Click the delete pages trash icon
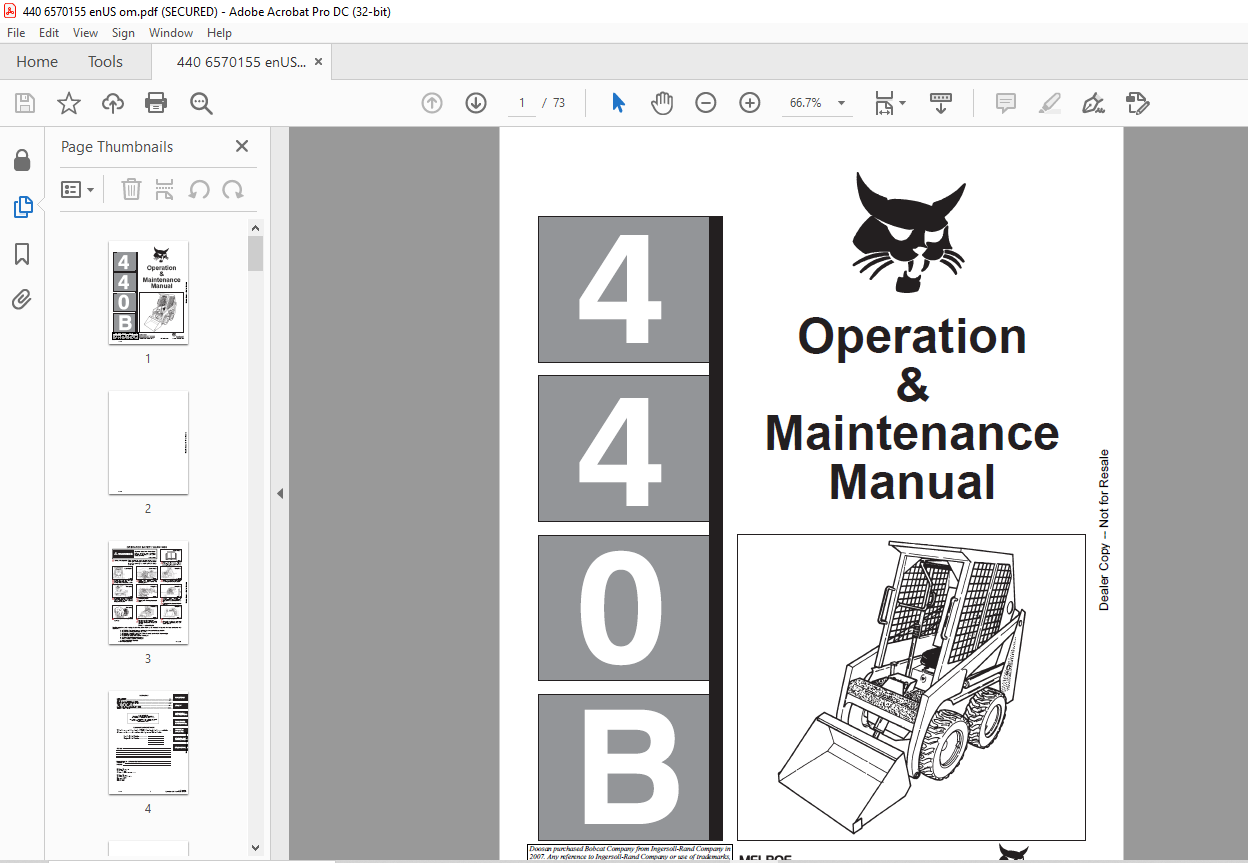 131,189
